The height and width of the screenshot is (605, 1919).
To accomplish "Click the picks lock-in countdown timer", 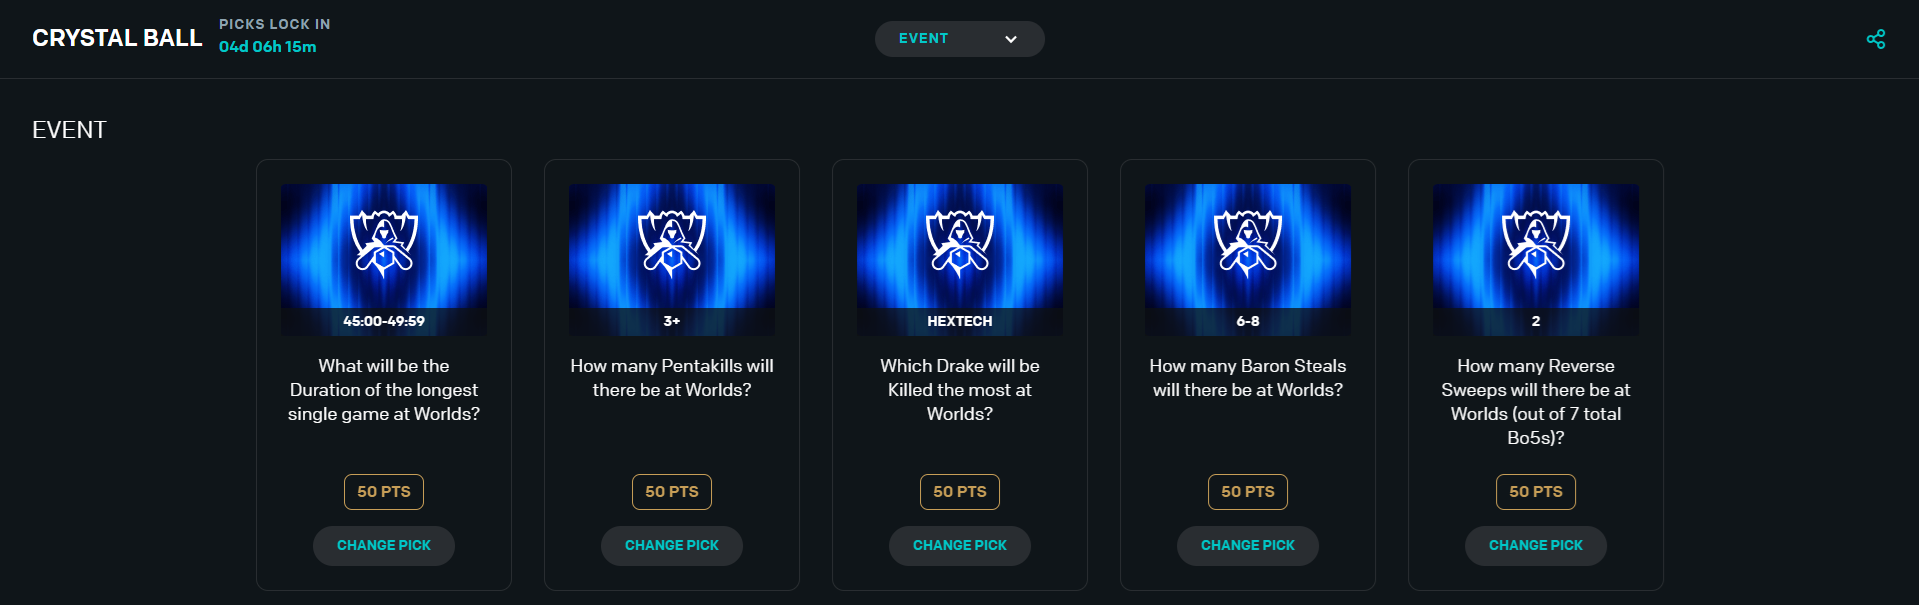I will [268, 47].
